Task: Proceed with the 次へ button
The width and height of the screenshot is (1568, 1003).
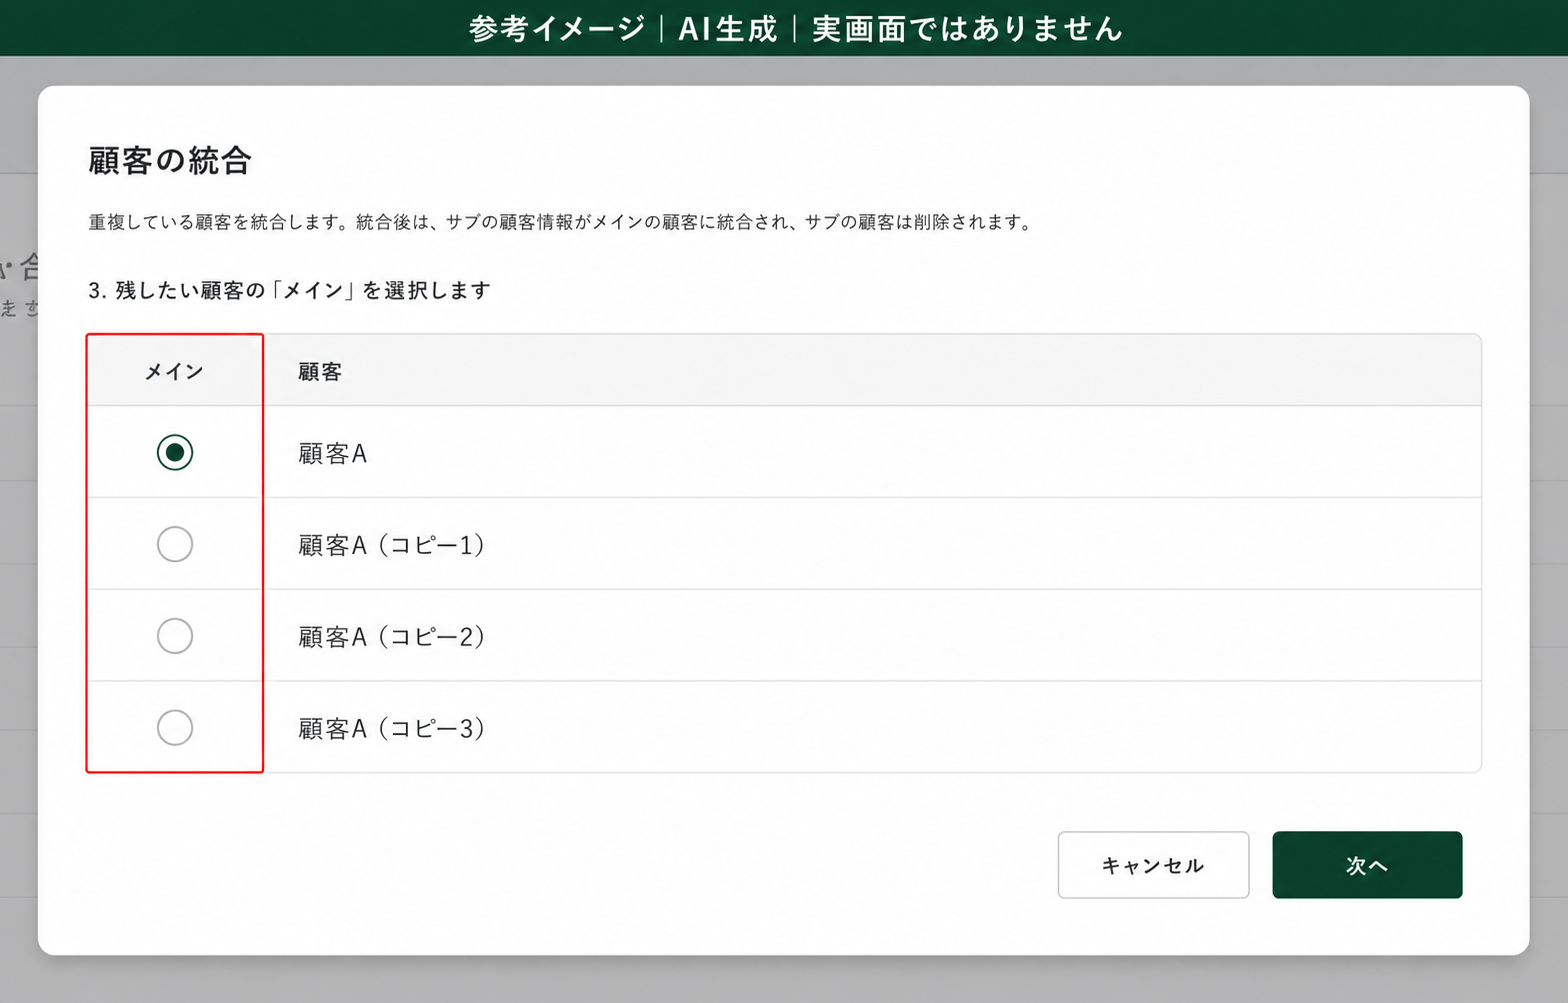Action: coord(1367,865)
